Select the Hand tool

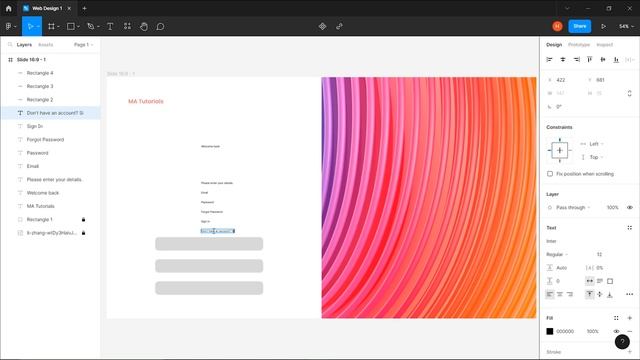click(x=144, y=27)
